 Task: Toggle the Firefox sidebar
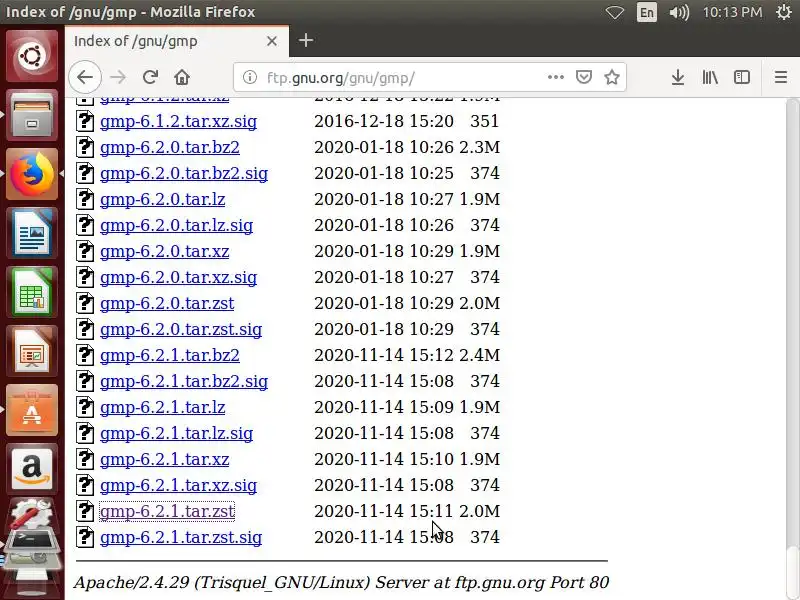tap(742, 77)
